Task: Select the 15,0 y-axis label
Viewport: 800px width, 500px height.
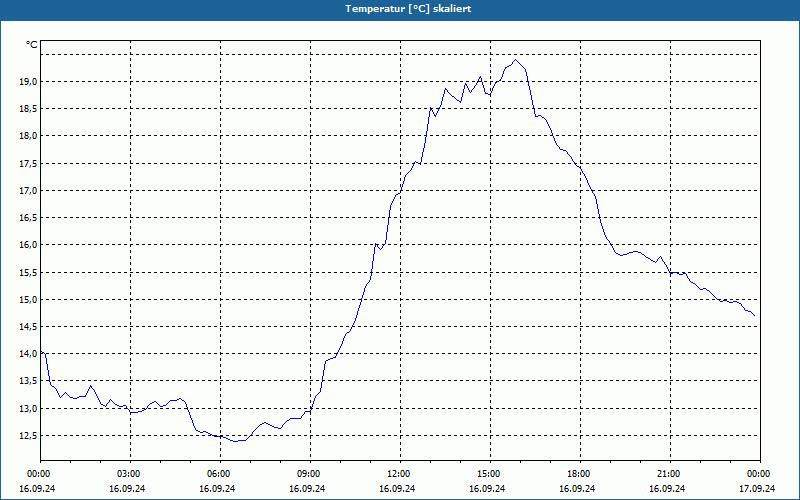Action: 28,299
